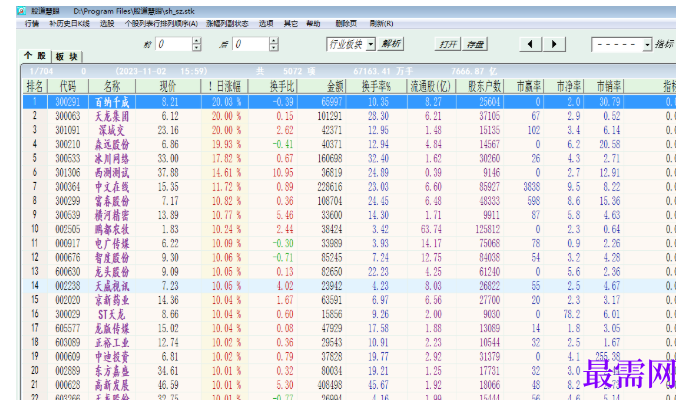
Task: Select stock code 300029 in row 16
Action: pyautogui.click(x=68, y=314)
